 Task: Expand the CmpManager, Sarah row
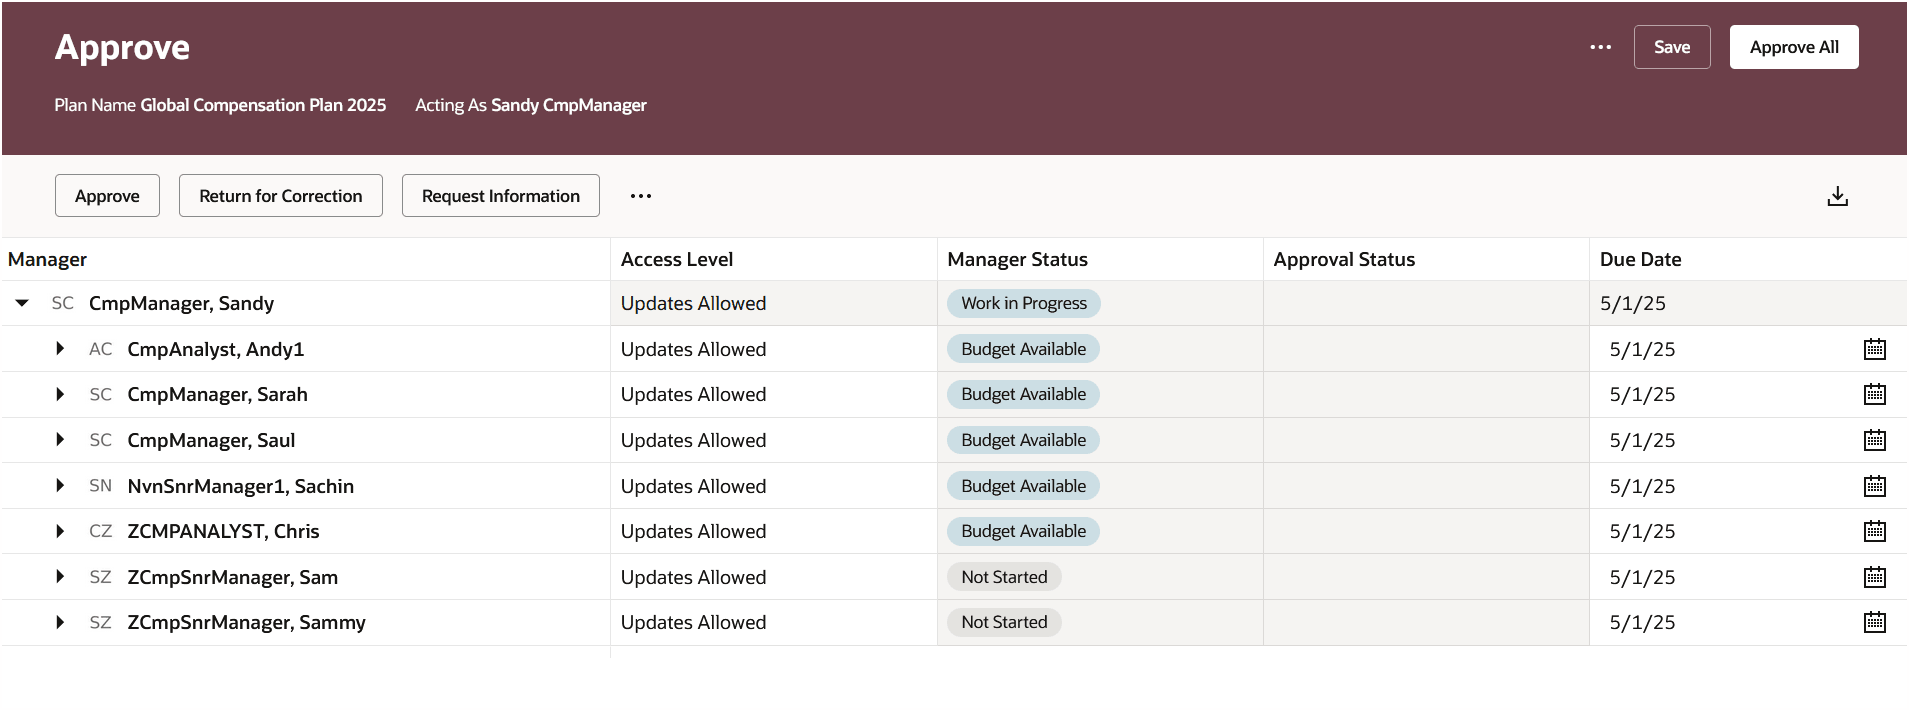click(60, 394)
